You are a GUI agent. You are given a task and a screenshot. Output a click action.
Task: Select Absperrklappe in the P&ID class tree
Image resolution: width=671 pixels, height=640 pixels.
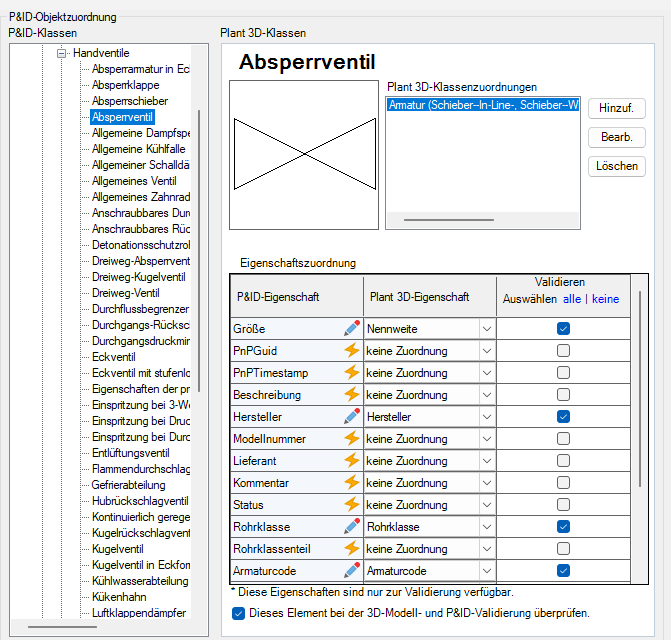[125, 85]
